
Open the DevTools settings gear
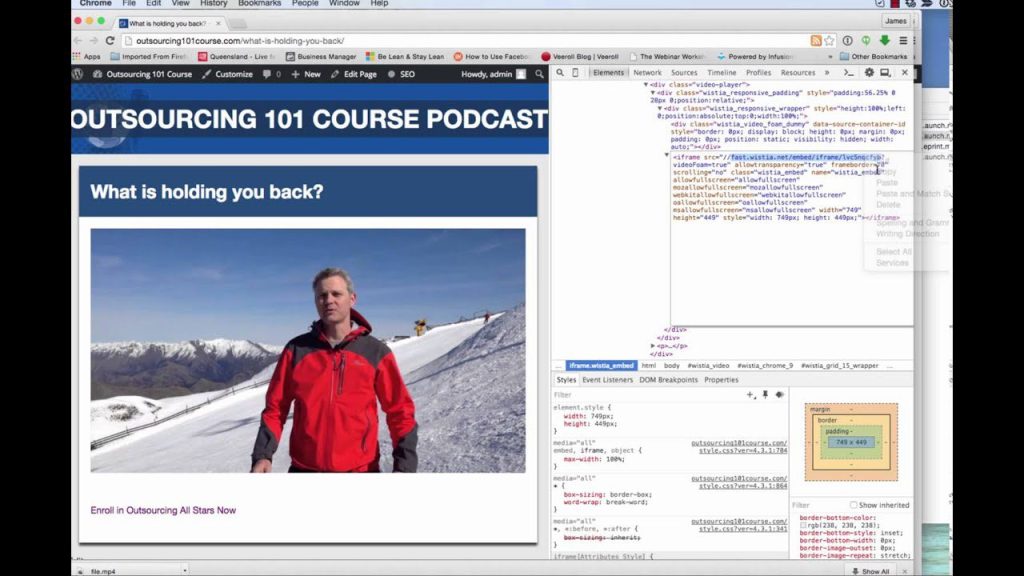[868, 73]
